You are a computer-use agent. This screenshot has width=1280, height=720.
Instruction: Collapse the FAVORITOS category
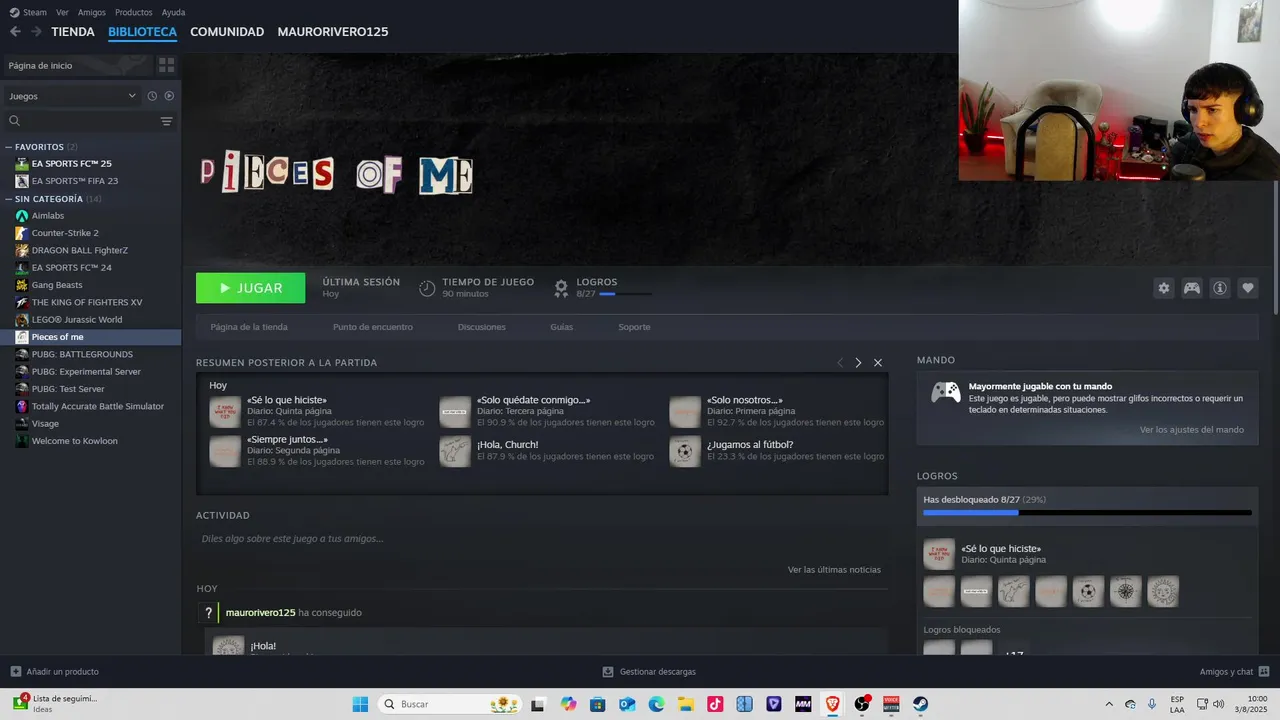point(9,147)
